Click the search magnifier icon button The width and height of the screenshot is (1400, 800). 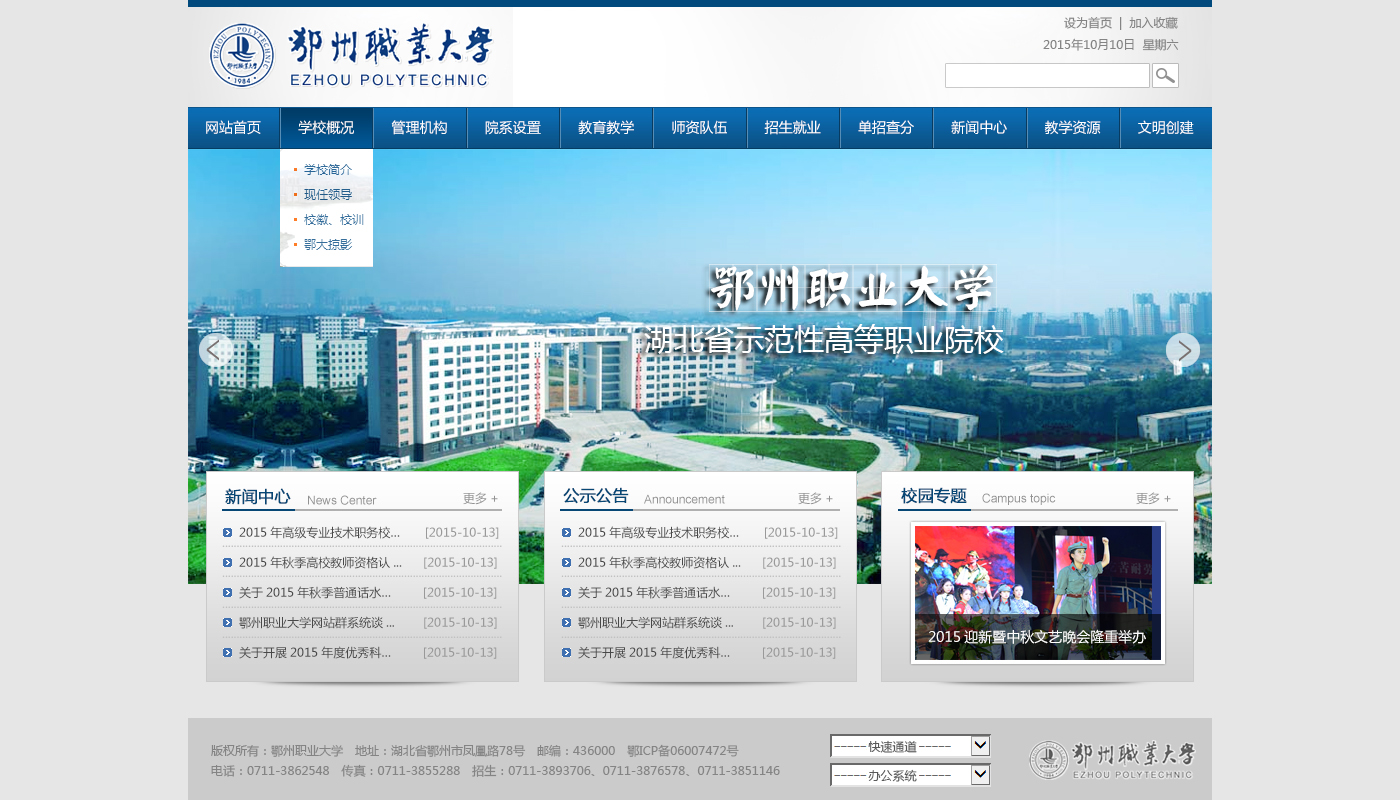click(x=1165, y=76)
